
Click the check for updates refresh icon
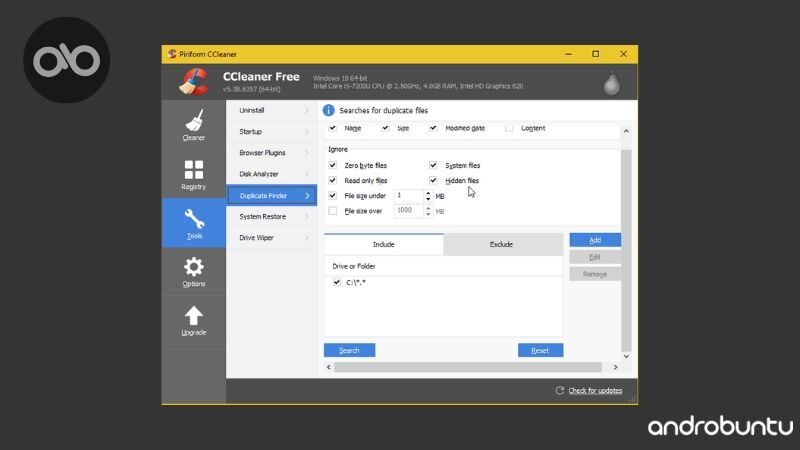(x=560, y=390)
